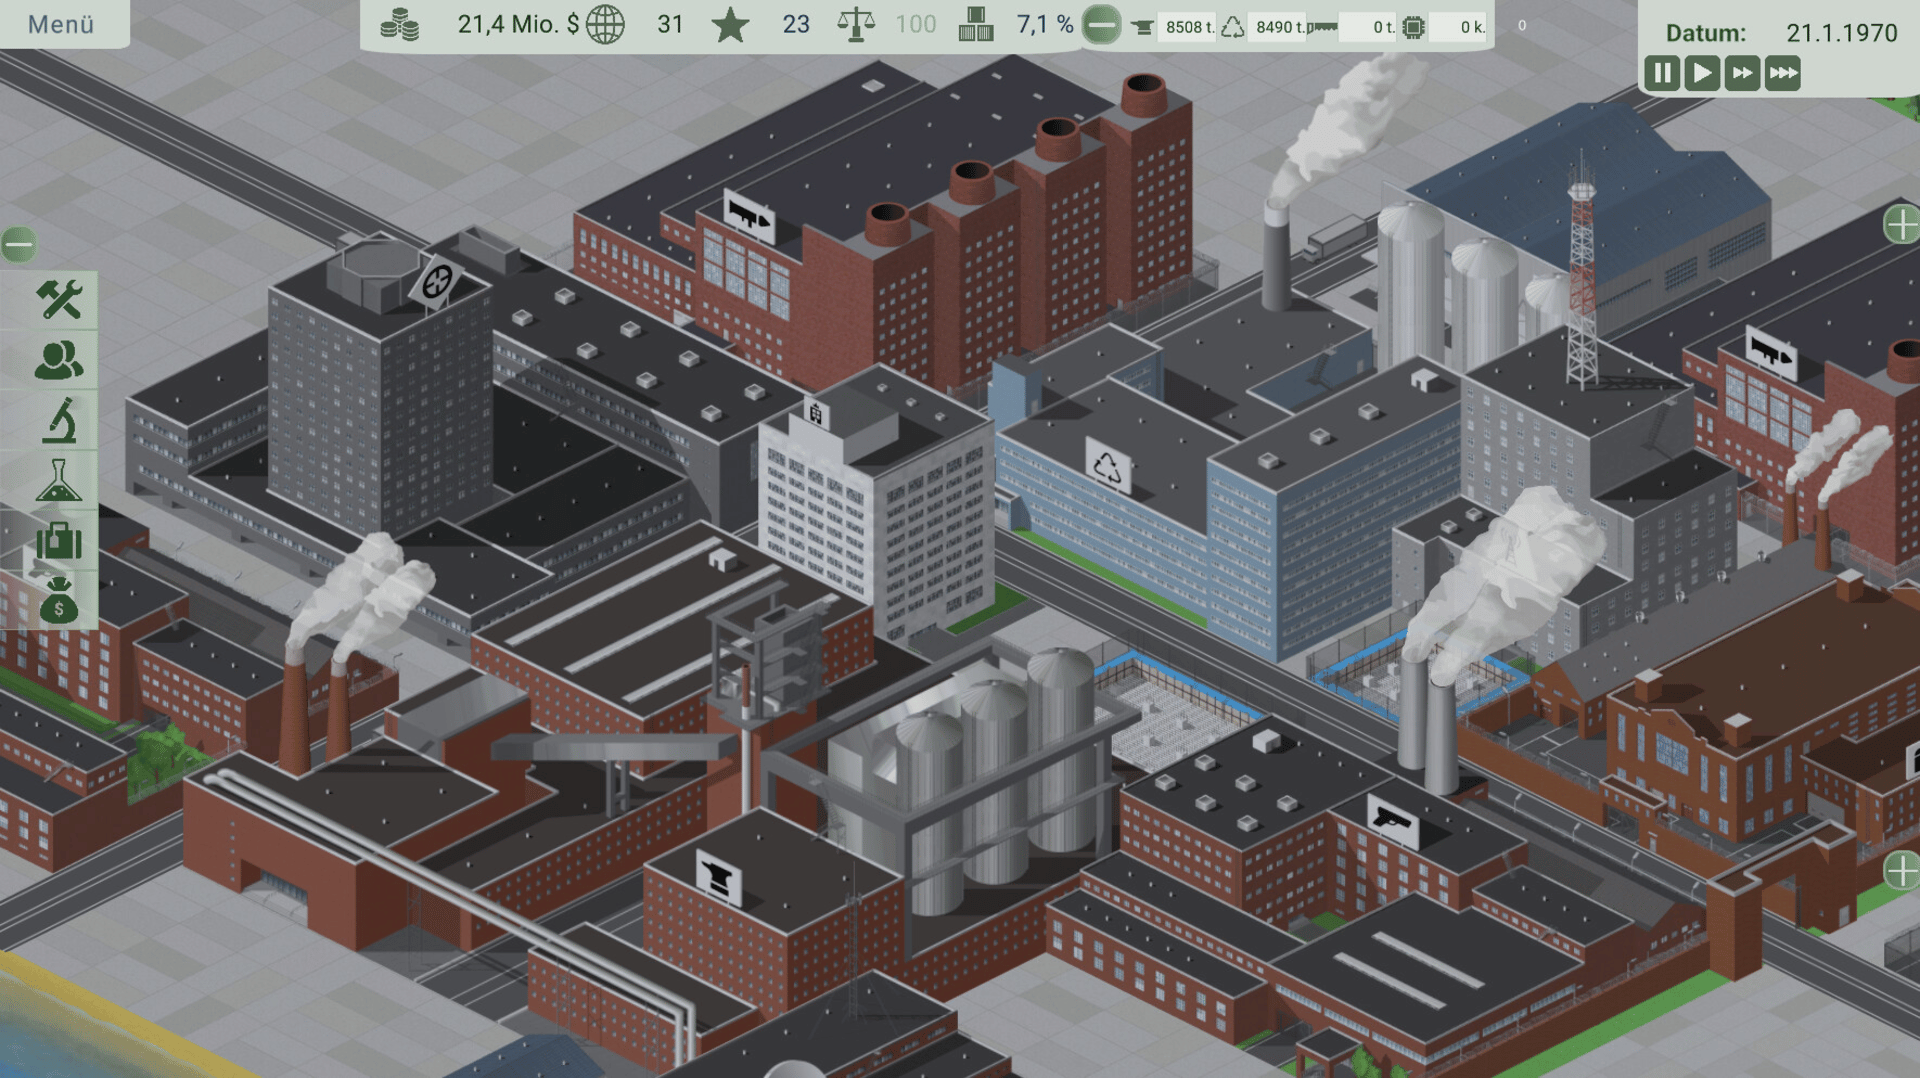
Task: Click the globe icon in top bar
Action: [x=605, y=24]
